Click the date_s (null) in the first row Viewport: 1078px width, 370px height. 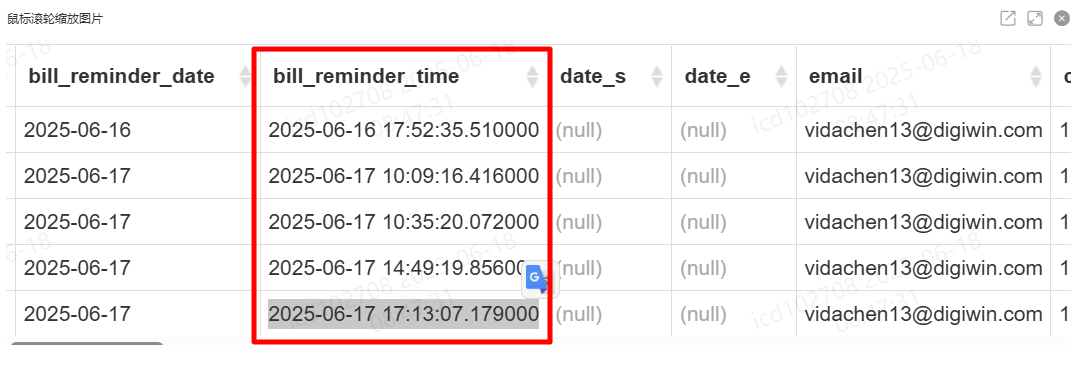tap(579, 130)
